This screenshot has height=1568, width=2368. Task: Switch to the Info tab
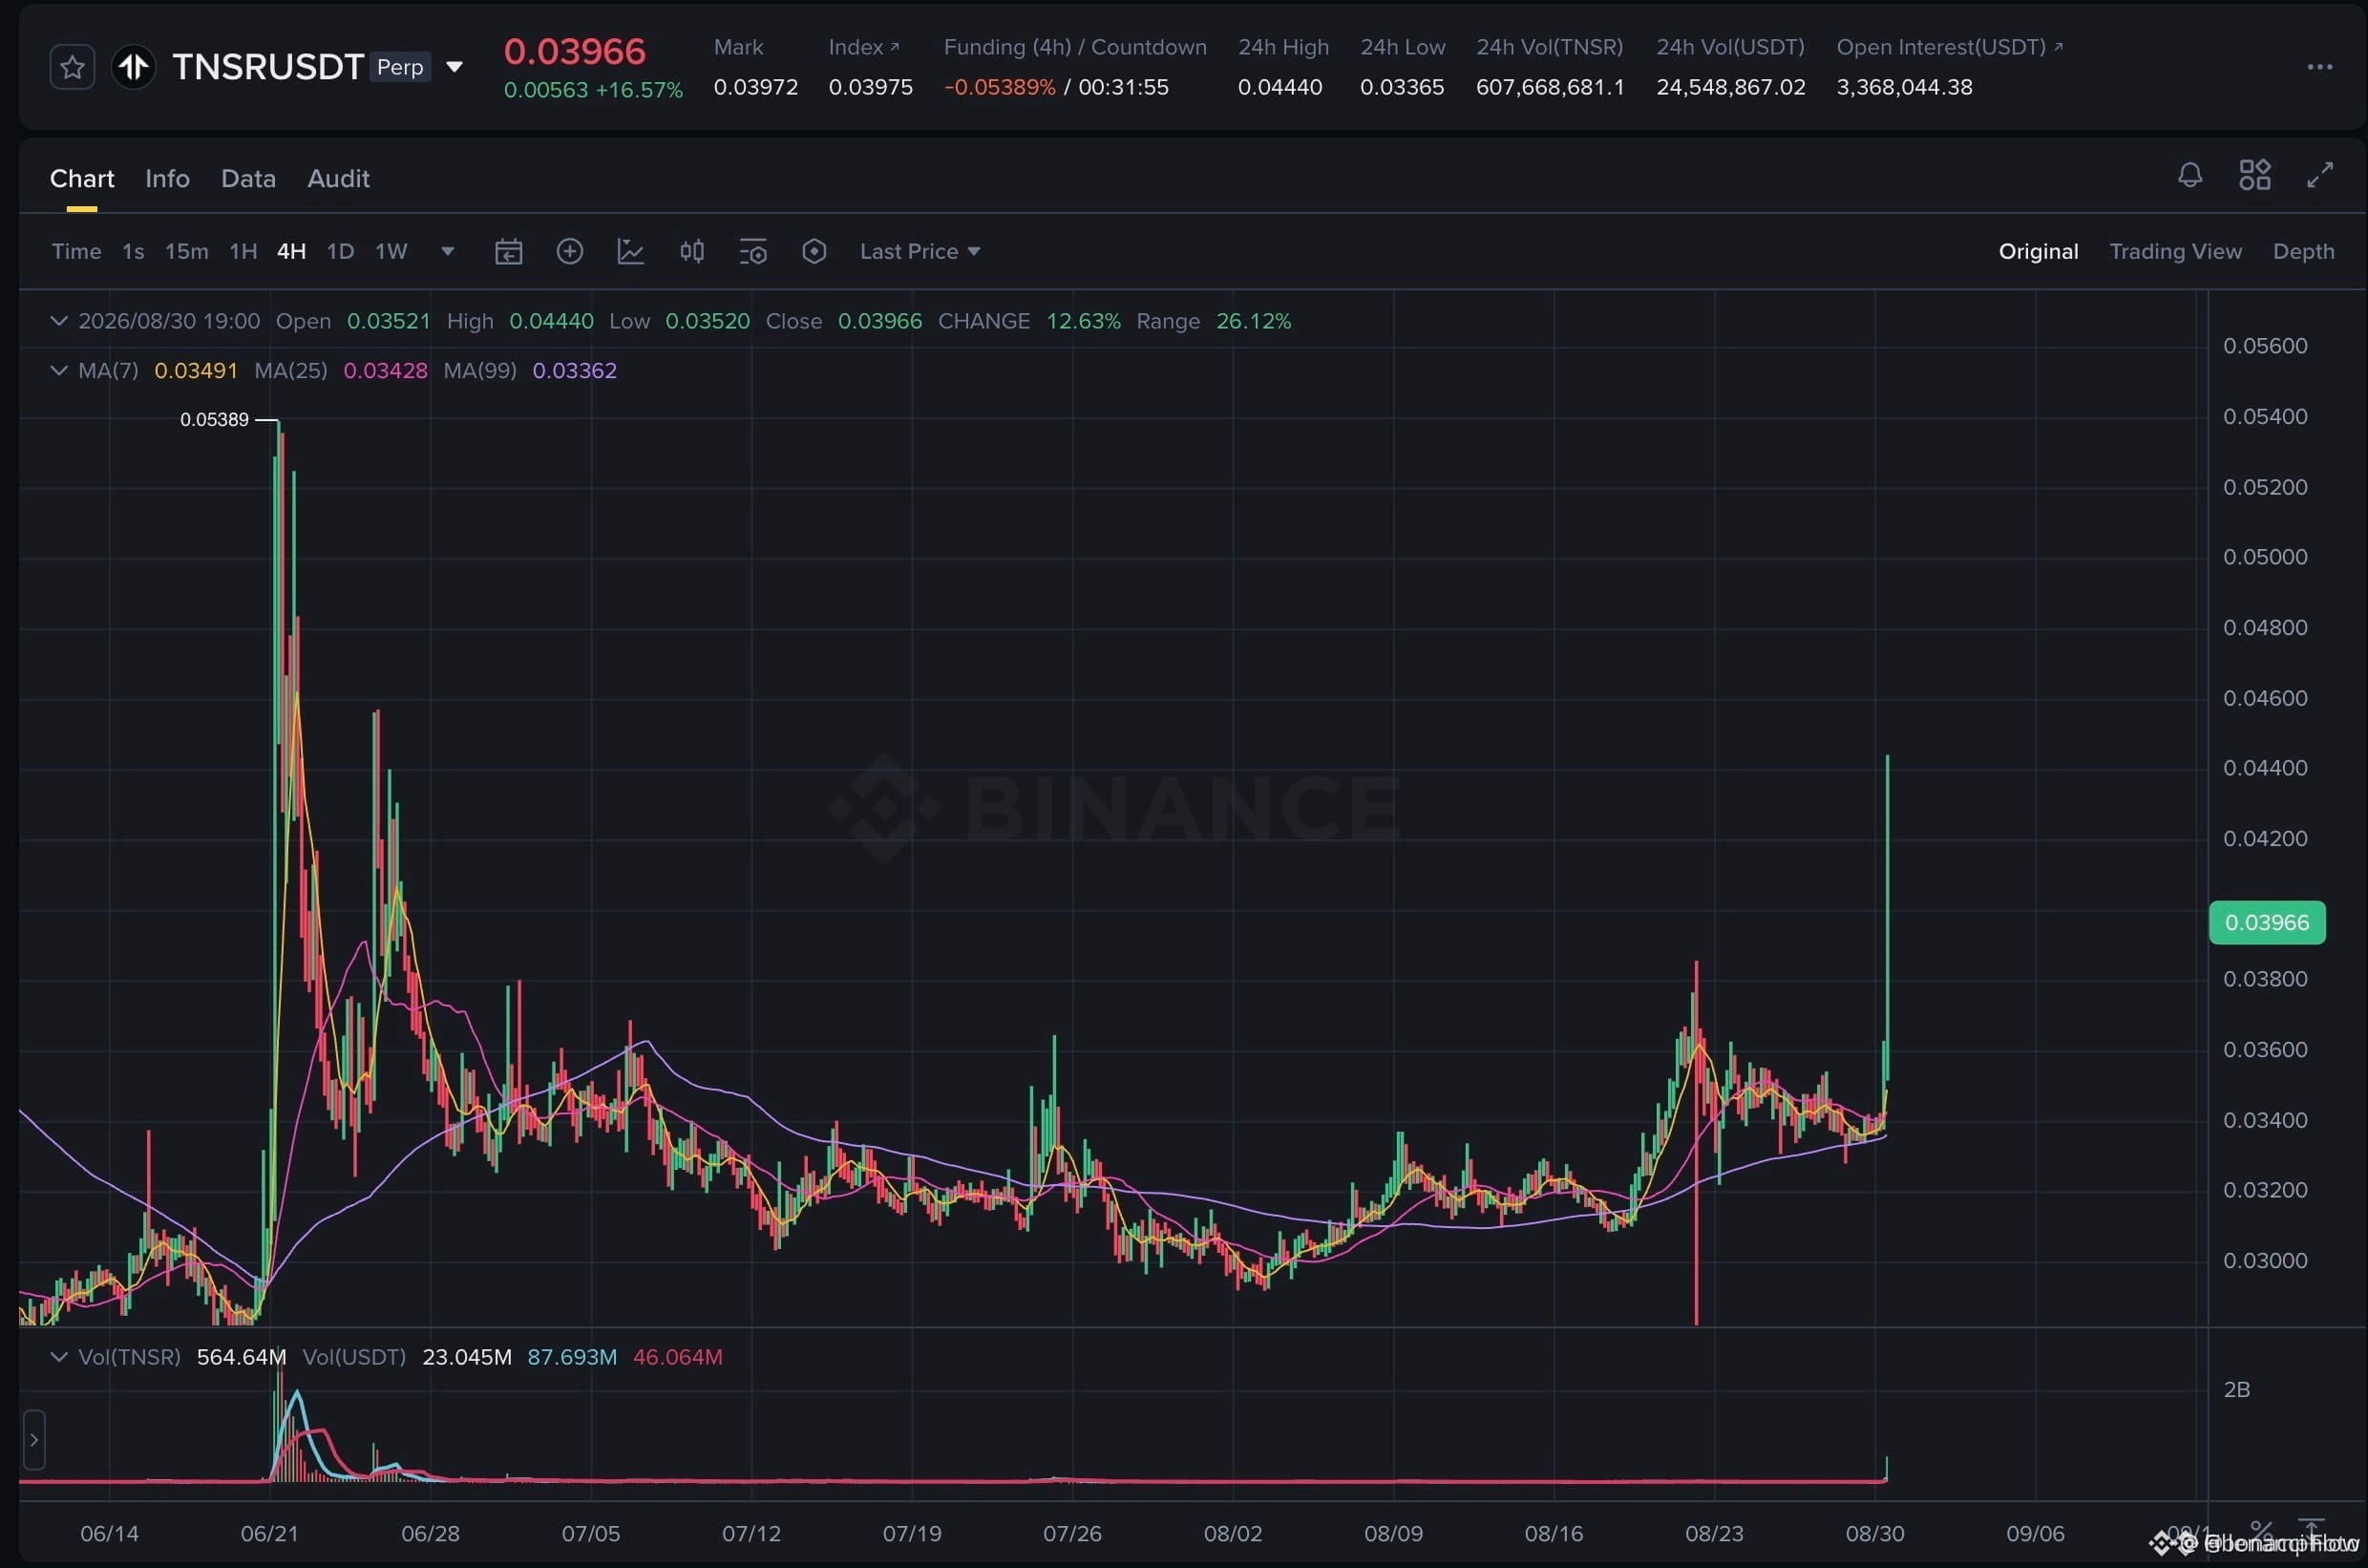pos(167,178)
